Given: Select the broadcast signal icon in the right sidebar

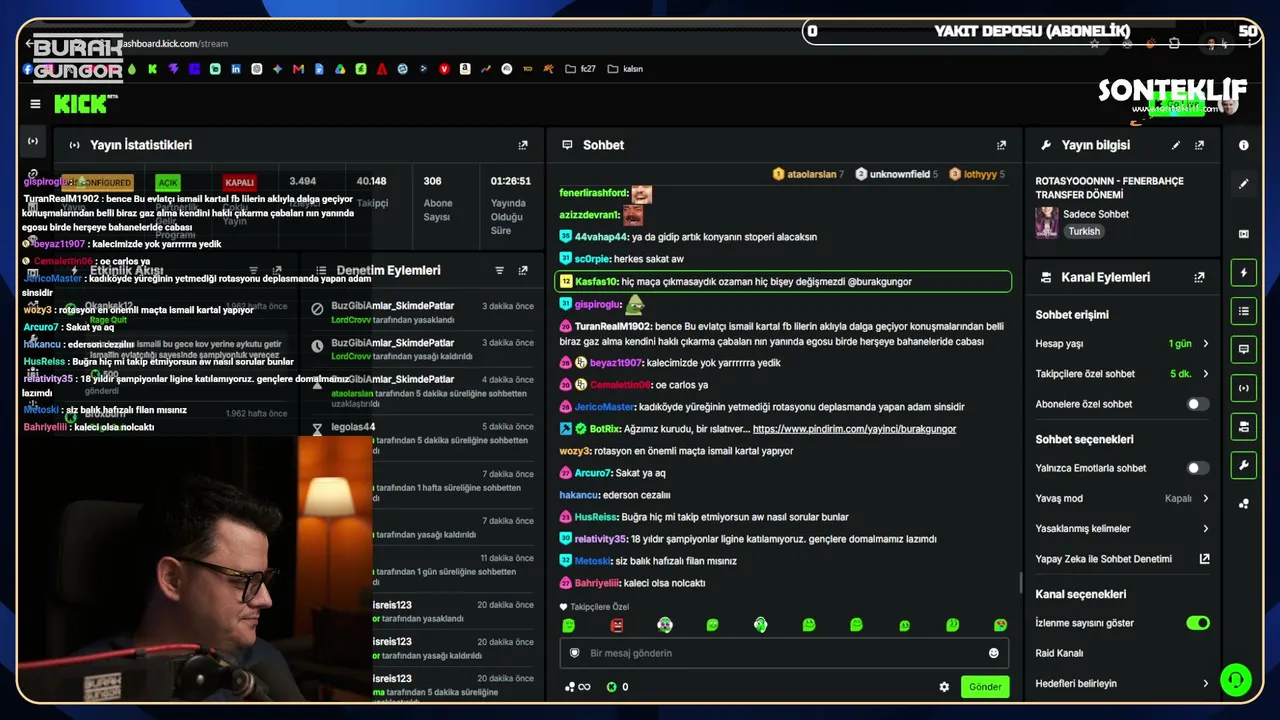Looking at the screenshot, I should (x=1244, y=388).
